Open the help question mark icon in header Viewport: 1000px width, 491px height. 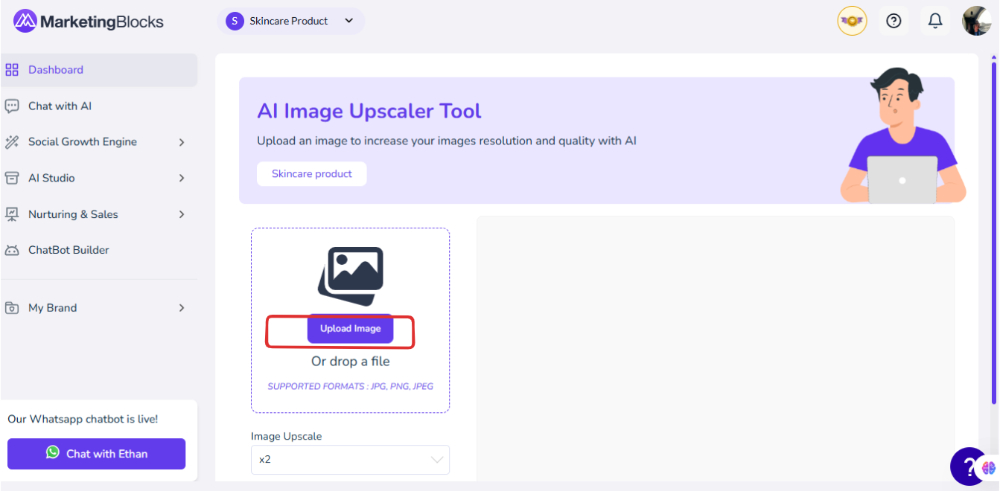point(894,21)
